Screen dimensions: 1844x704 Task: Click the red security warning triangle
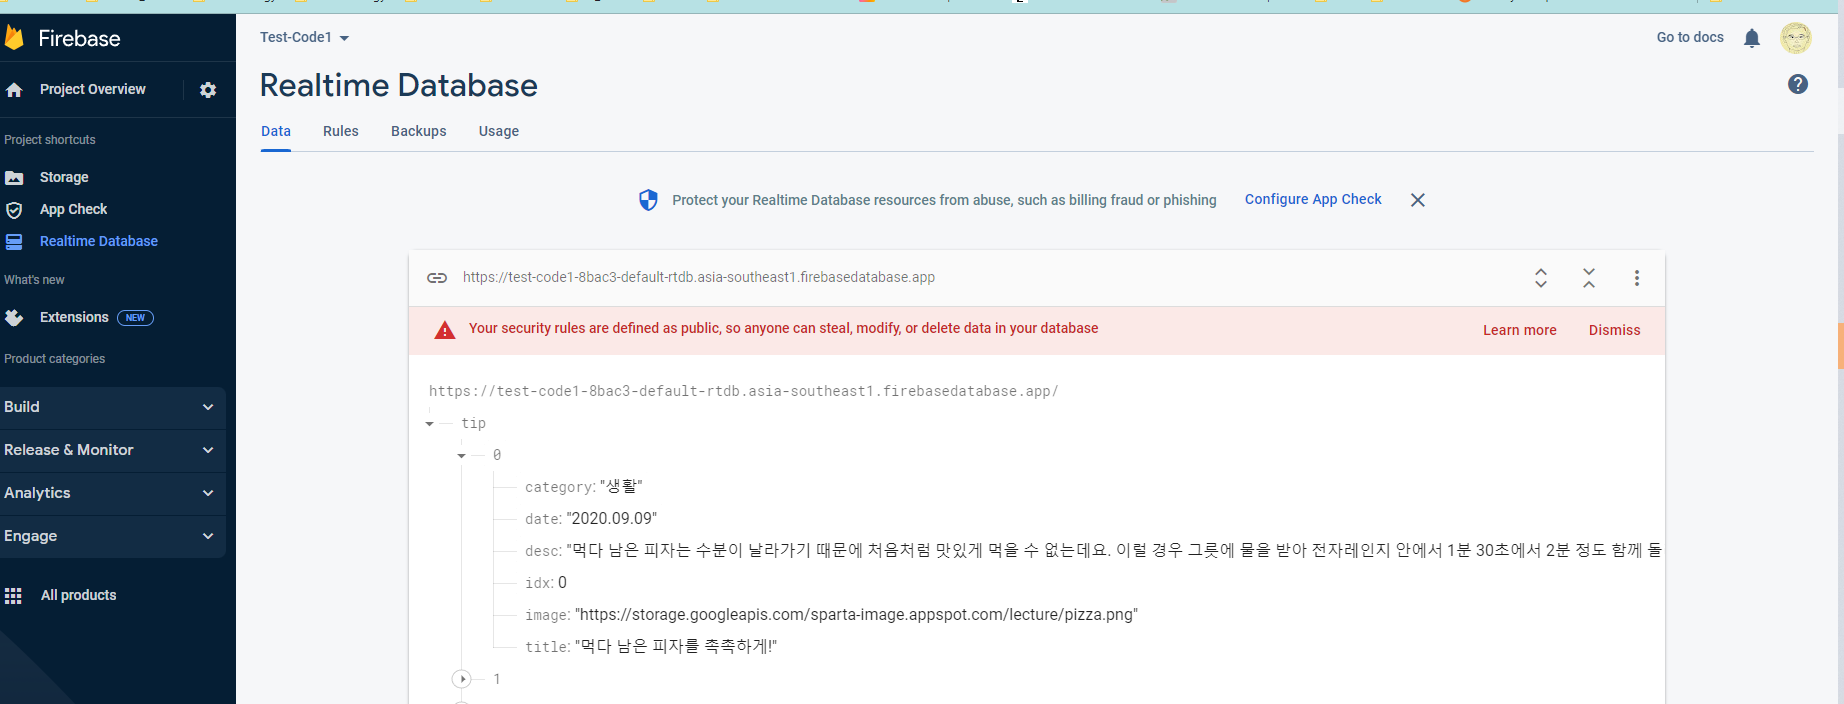[445, 330]
